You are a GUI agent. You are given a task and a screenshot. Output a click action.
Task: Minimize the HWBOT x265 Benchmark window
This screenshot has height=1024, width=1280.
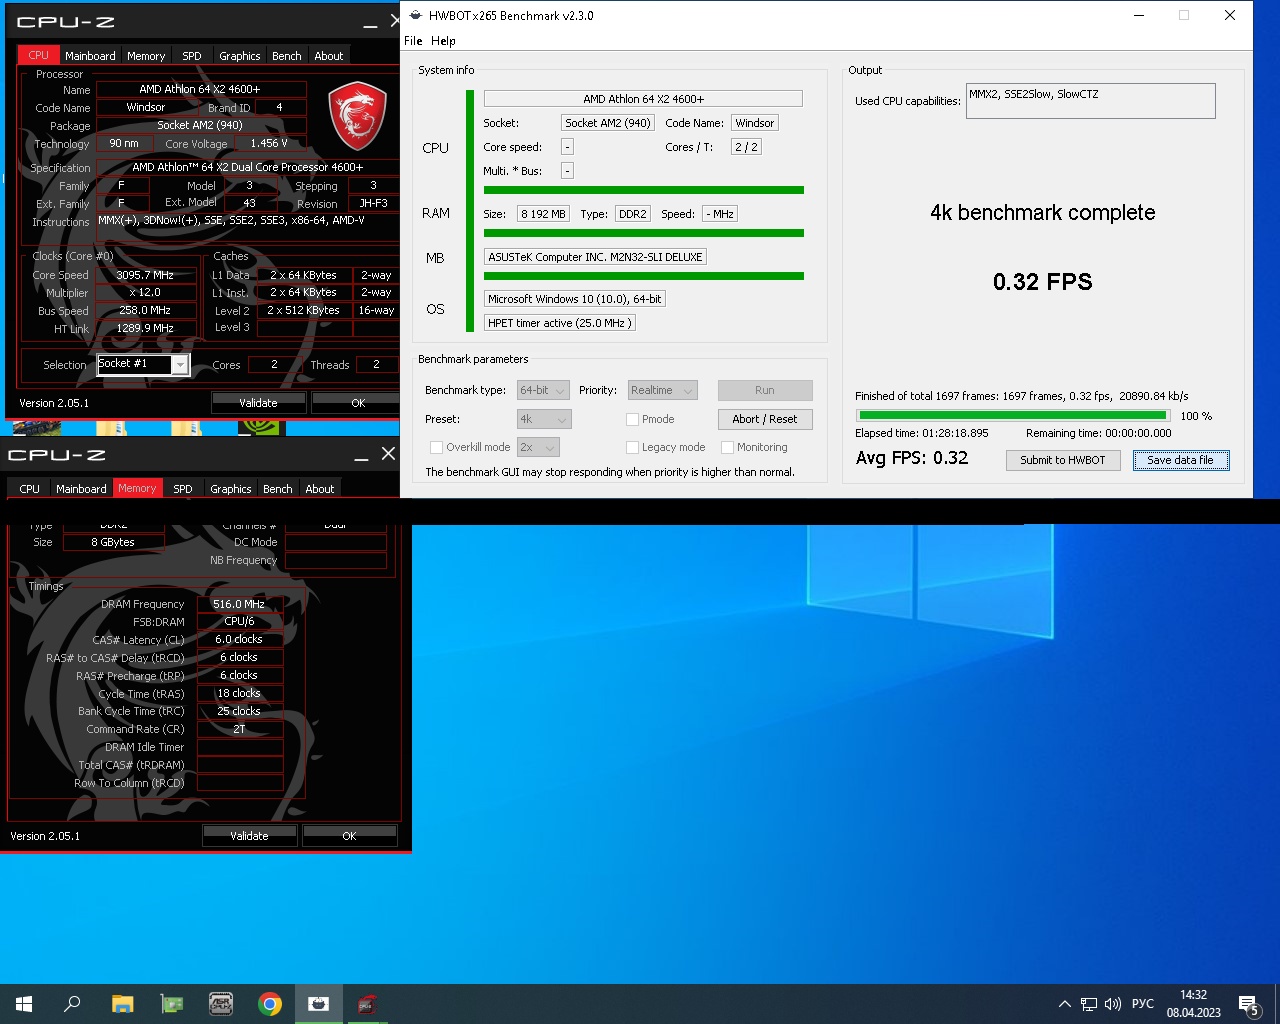1139,15
